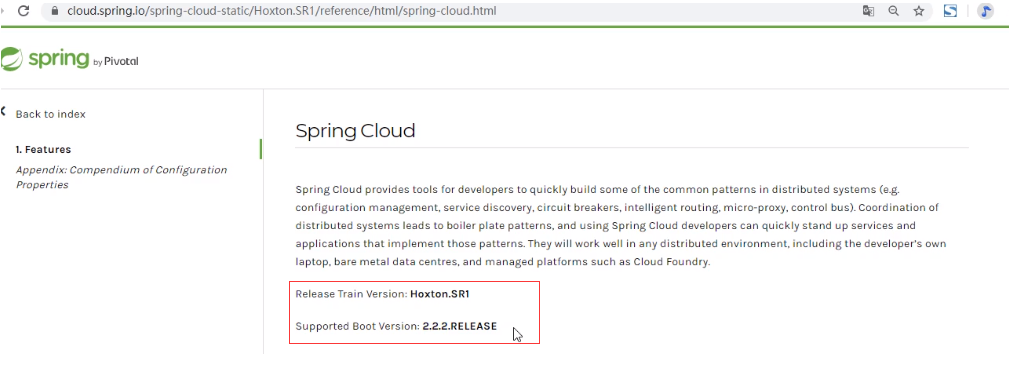Bookmark this page with the star icon

919,11
